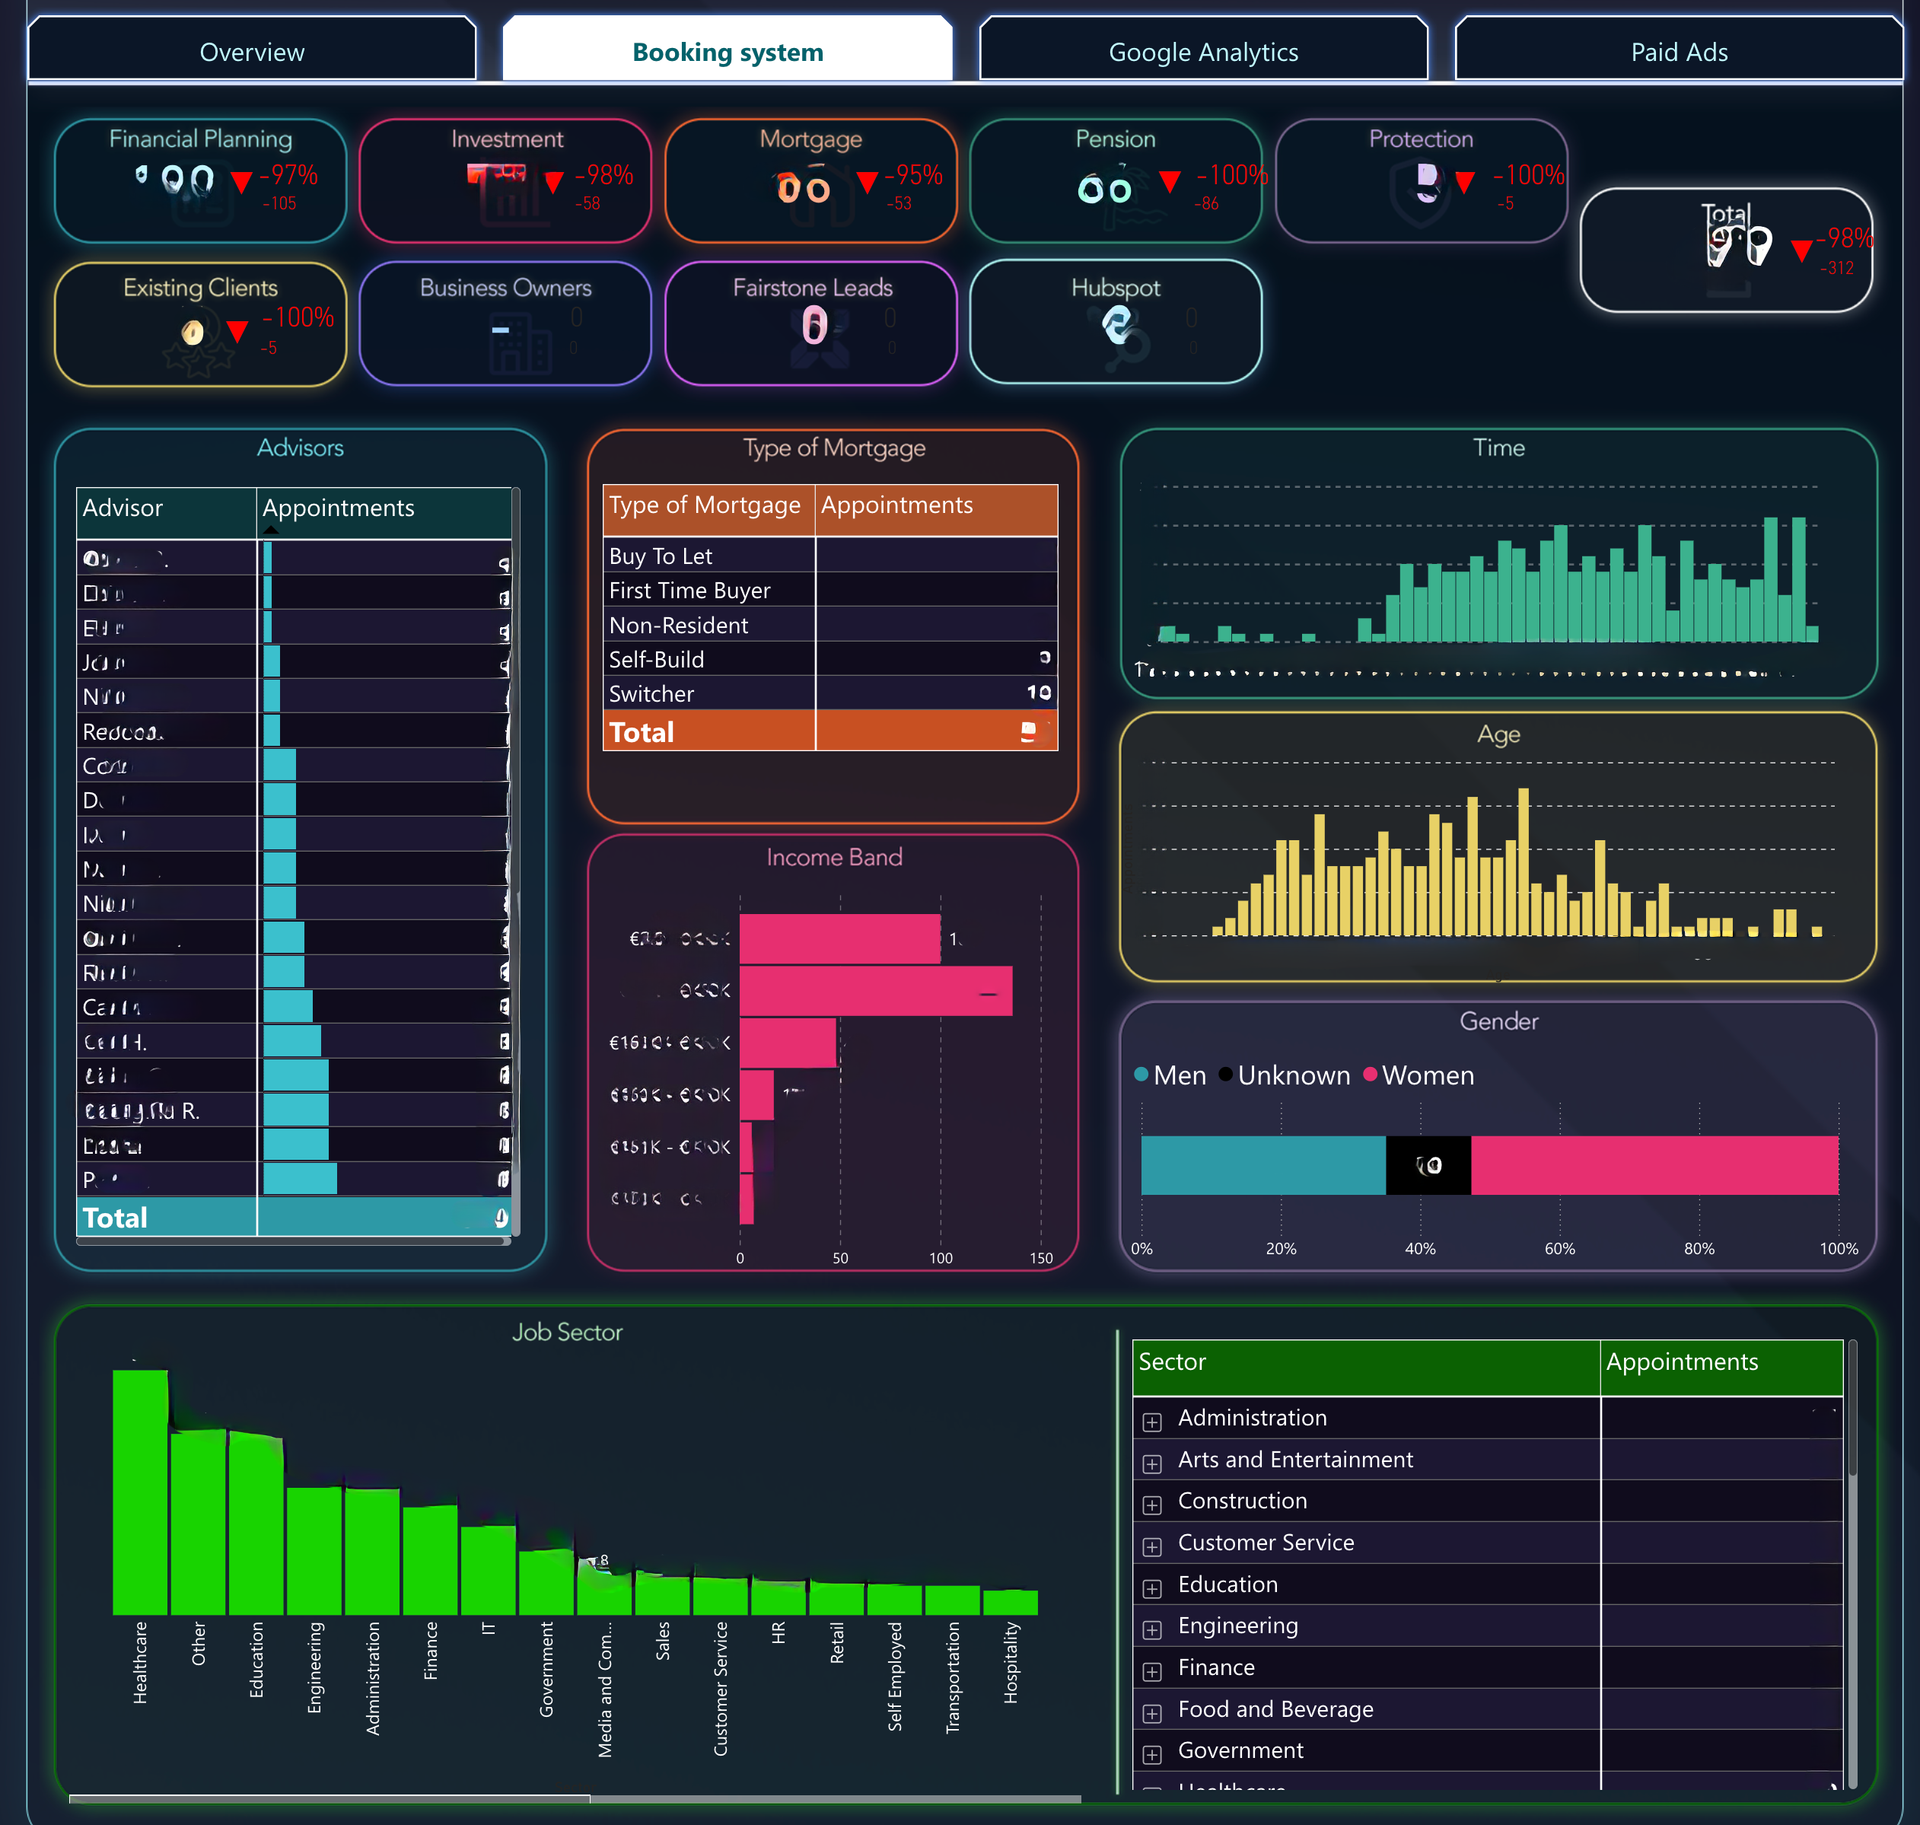
Task: Expand the Administration sector row
Action: click(x=1152, y=1421)
